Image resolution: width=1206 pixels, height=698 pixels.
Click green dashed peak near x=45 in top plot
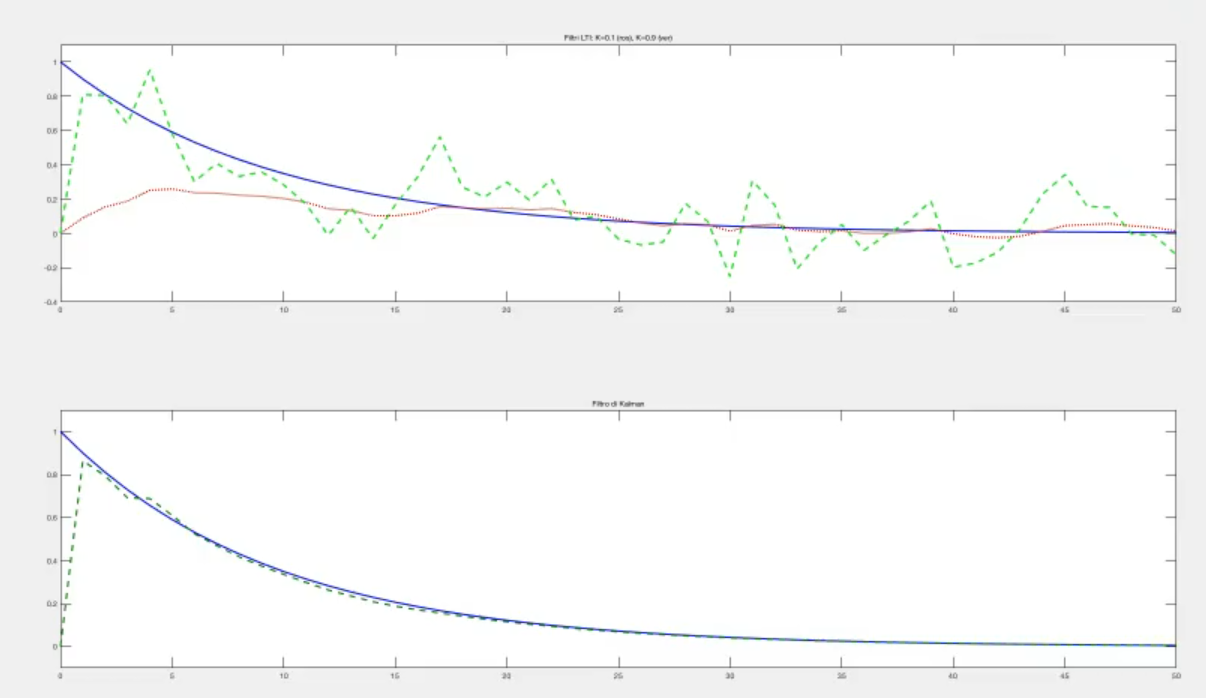click(1064, 174)
